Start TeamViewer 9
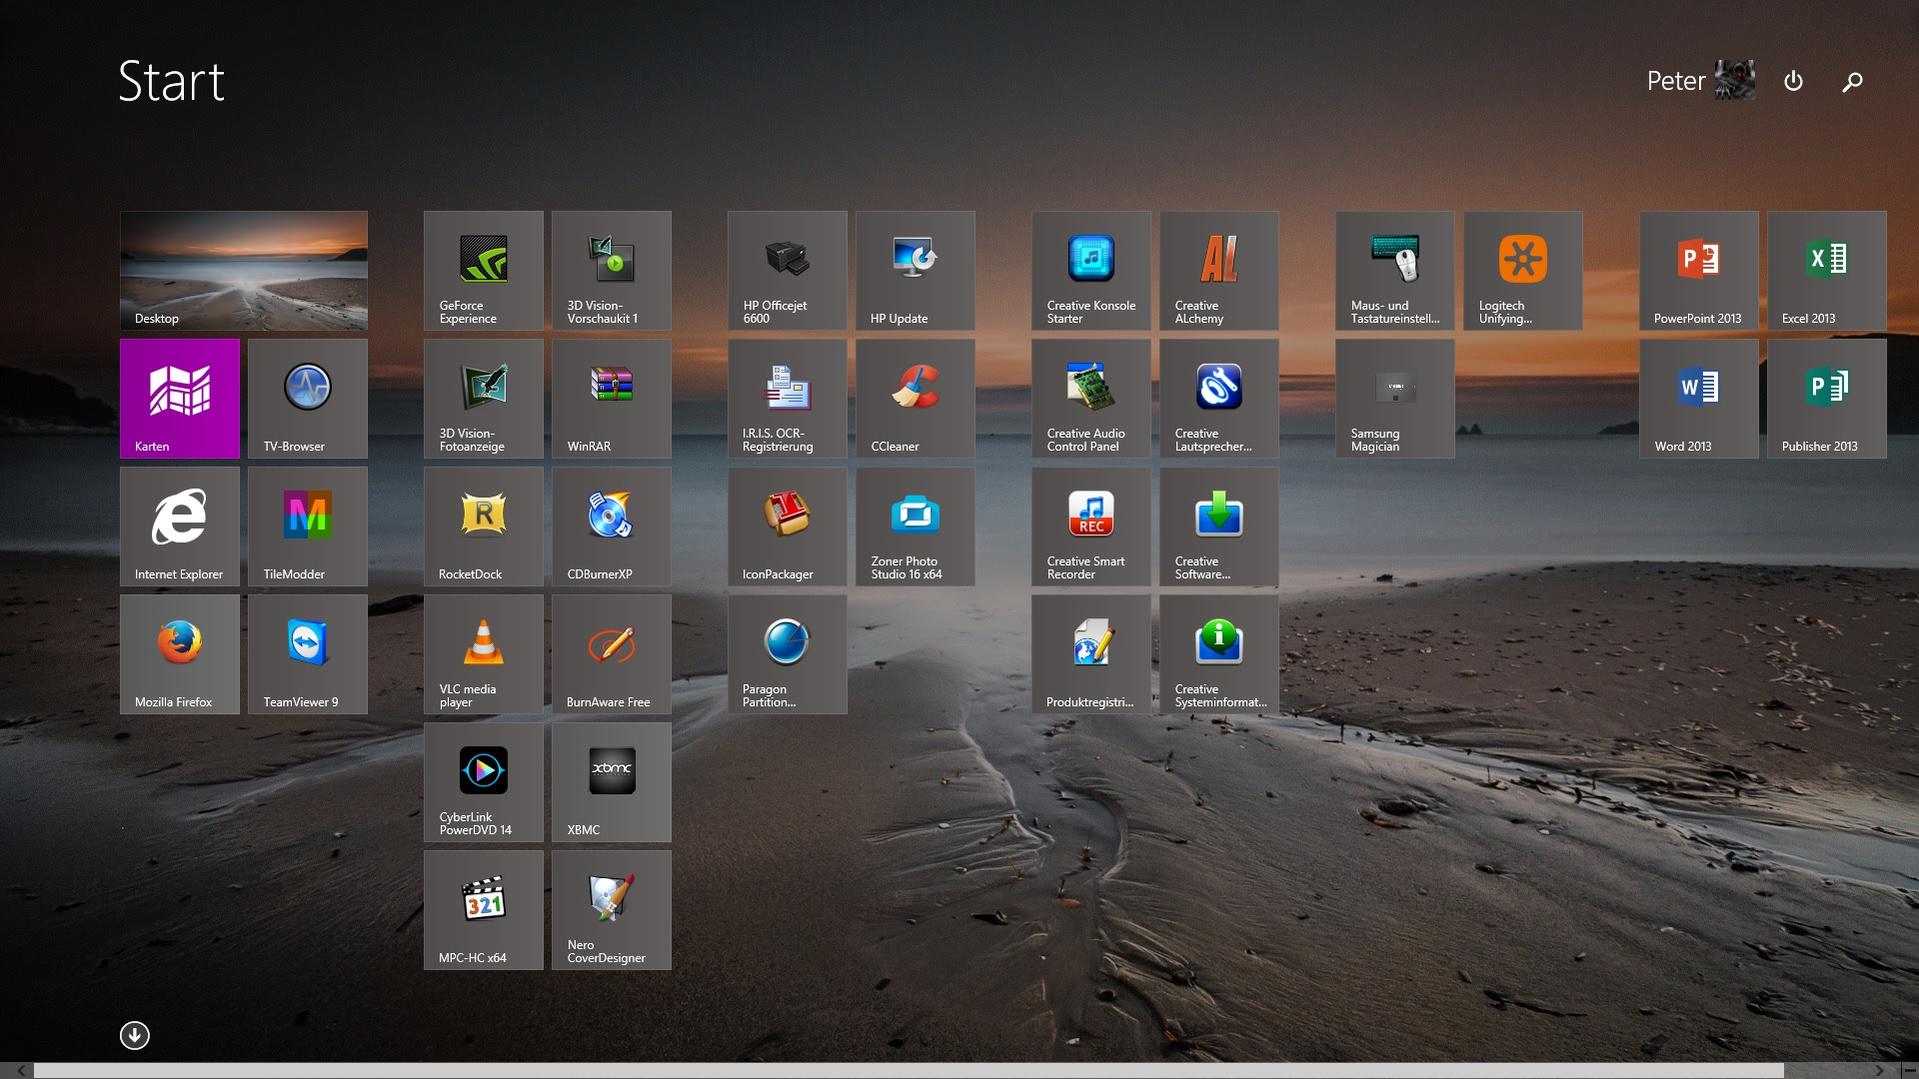The image size is (1919, 1079). click(308, 654)
